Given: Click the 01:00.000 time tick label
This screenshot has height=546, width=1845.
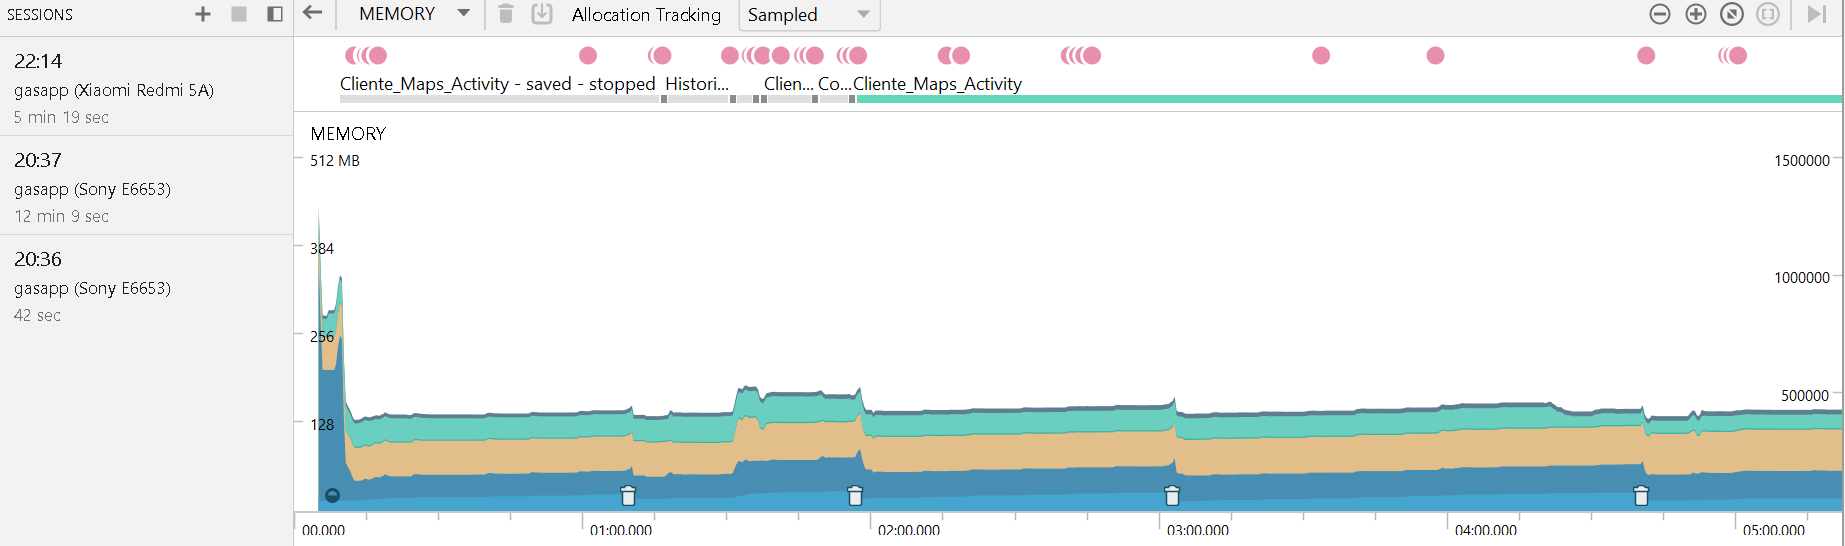Looking at the screenshot, I should [x=621, y=531].
